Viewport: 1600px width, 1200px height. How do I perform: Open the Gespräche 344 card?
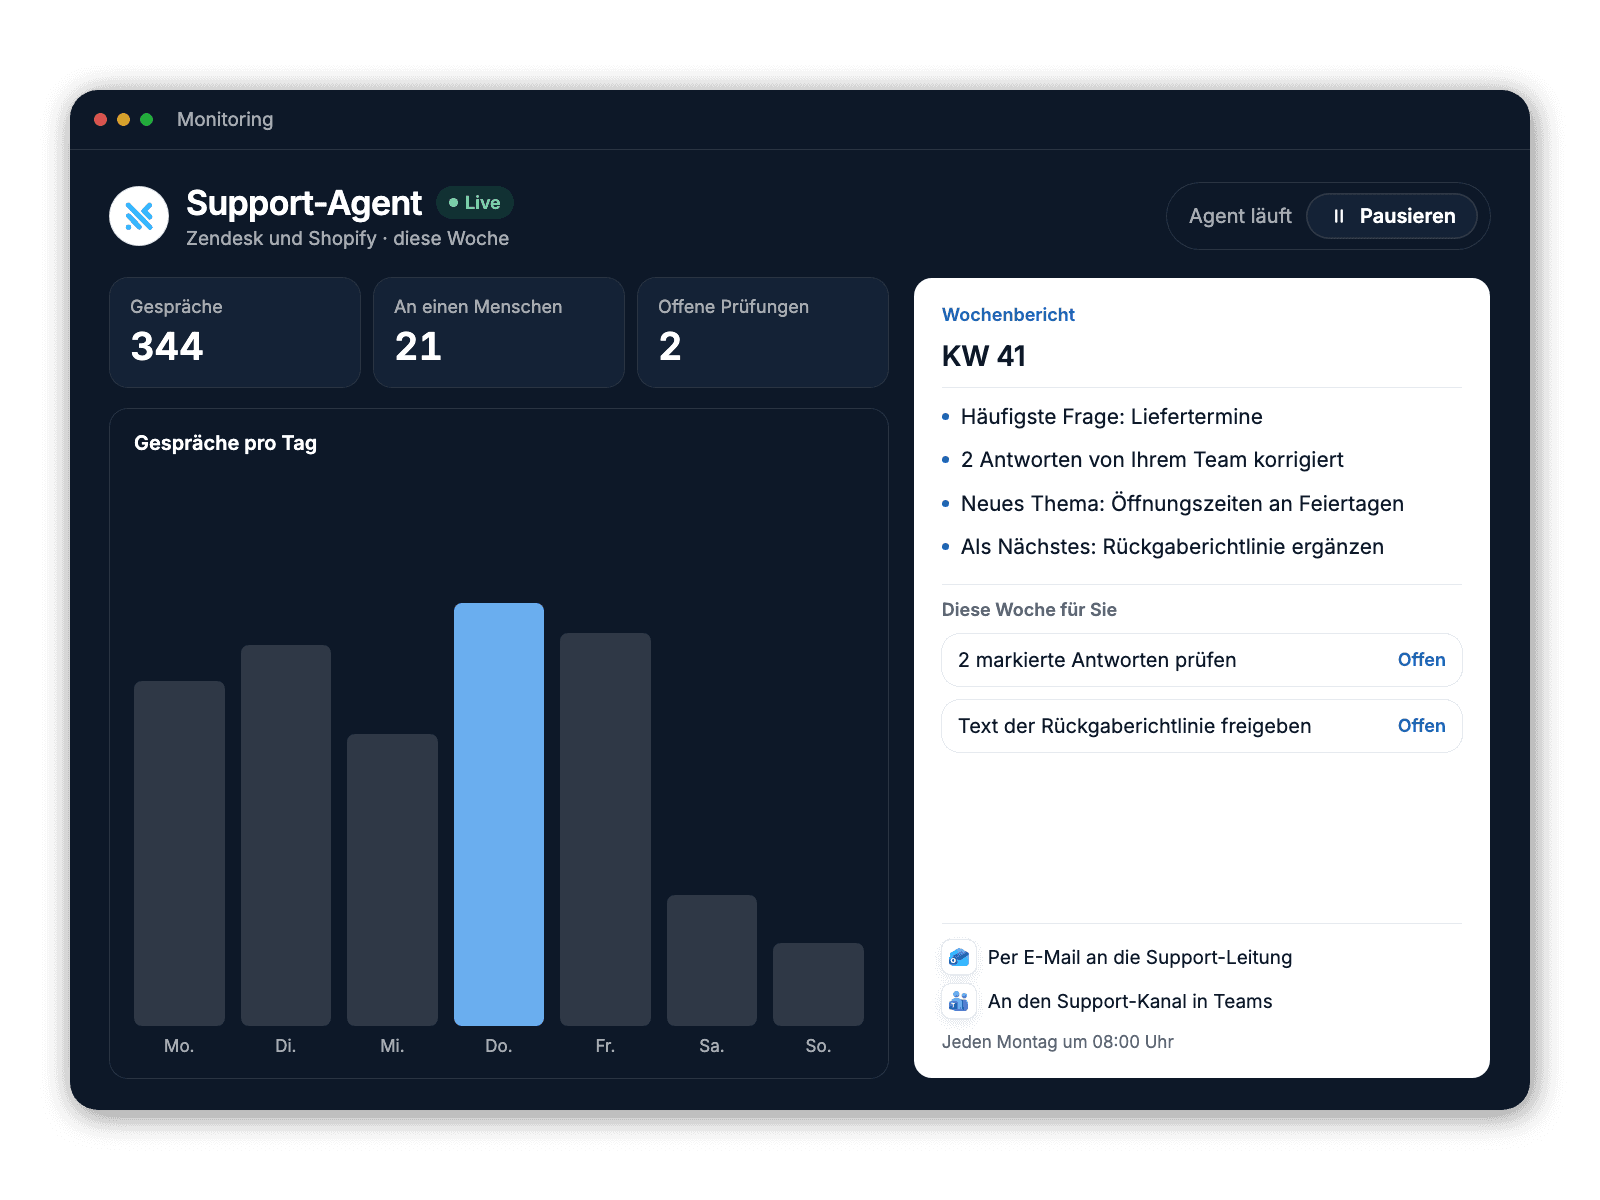click(x=235, y=332)
